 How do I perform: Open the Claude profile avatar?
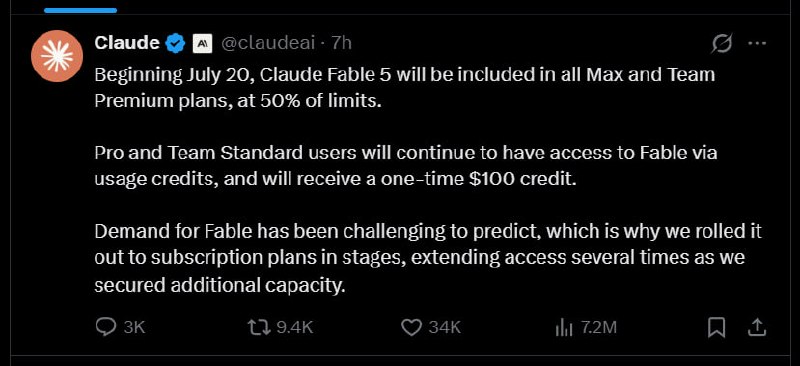click(57, 56)
